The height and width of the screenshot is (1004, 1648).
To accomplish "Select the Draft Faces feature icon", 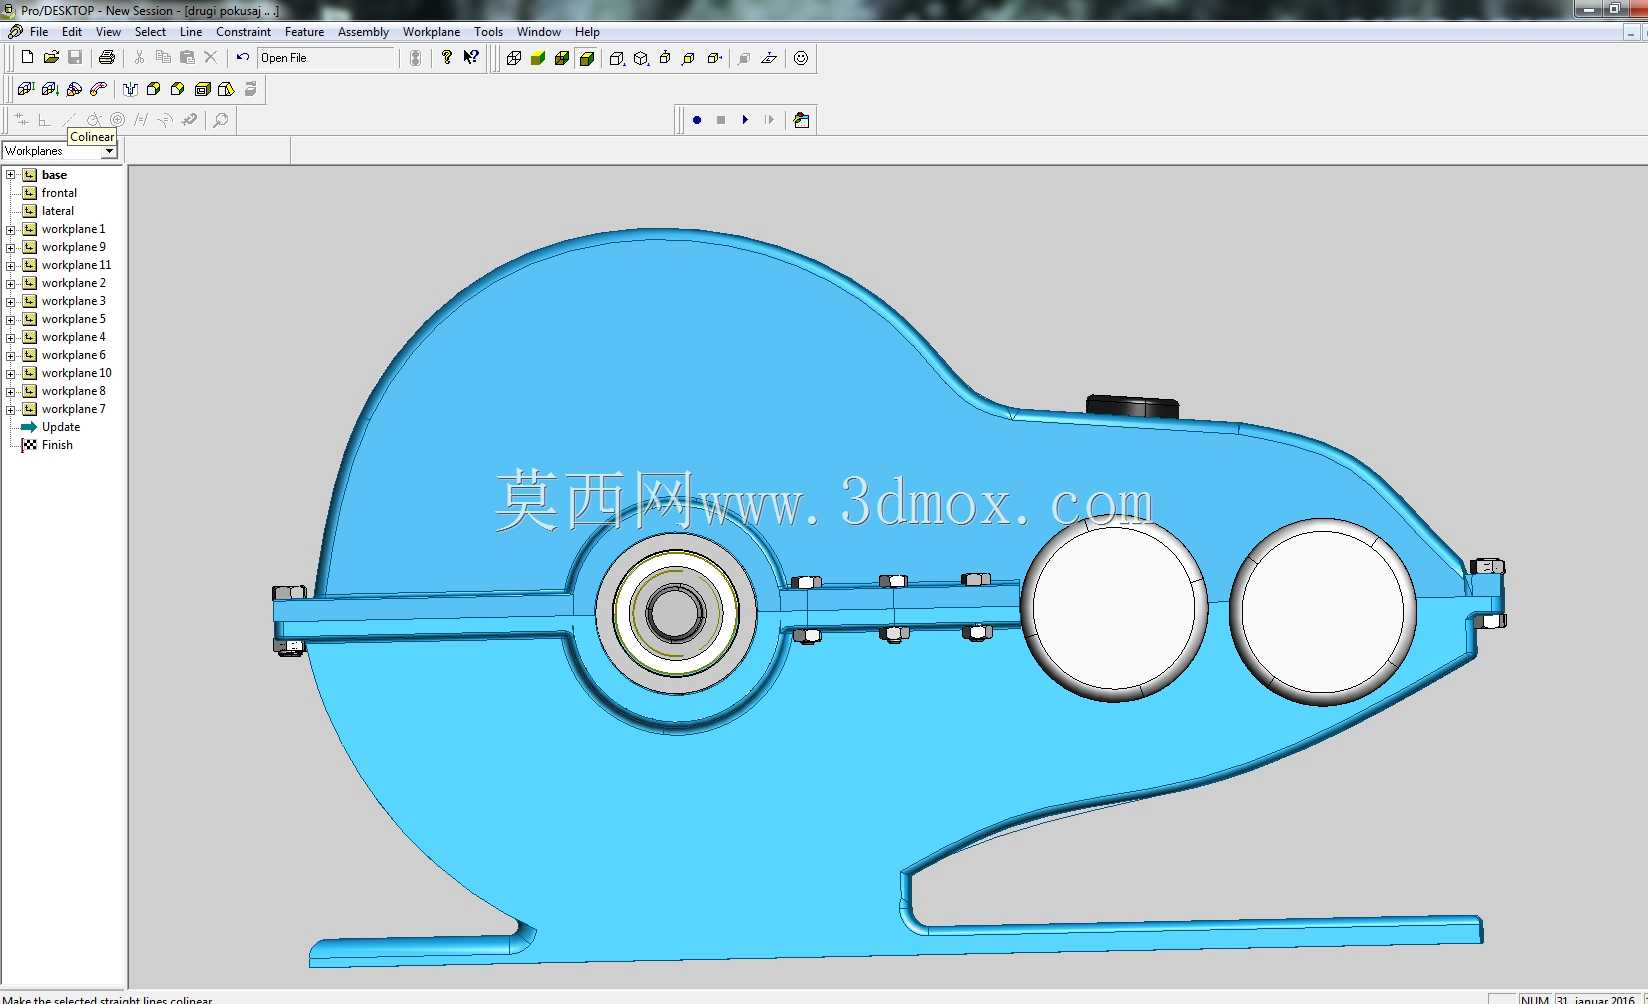I will point(226,89).
